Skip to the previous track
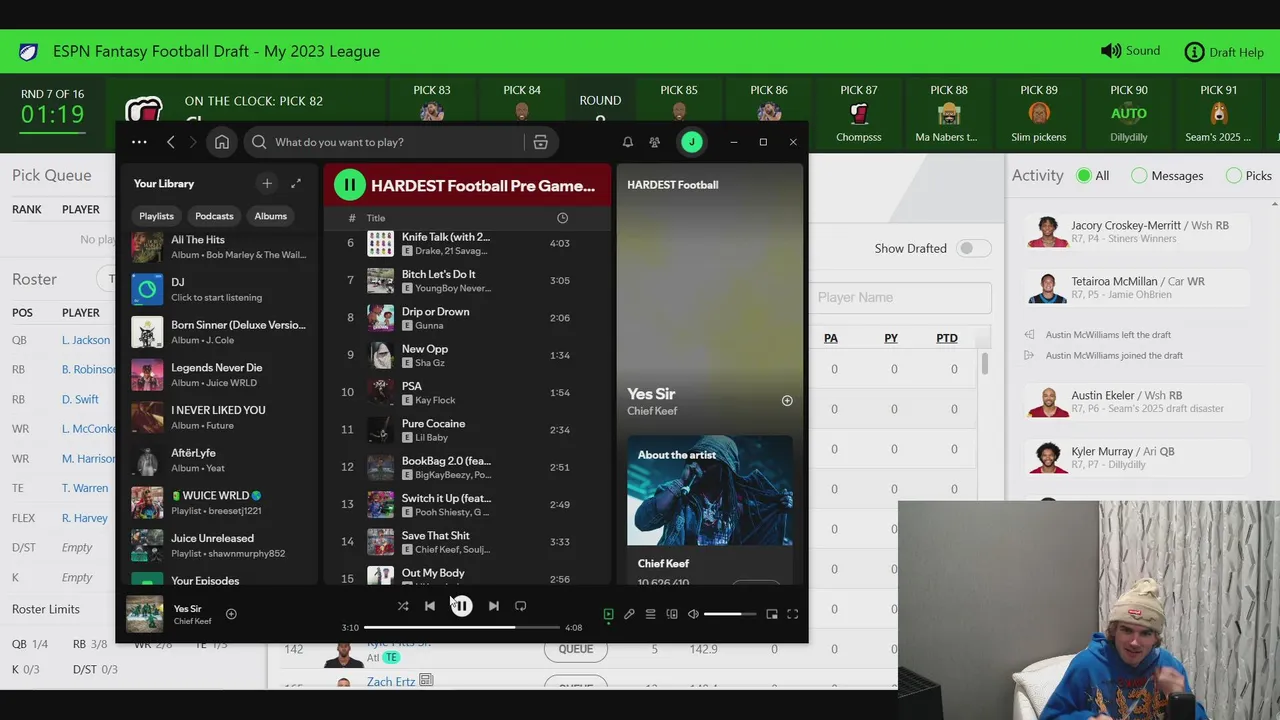Screen dimensions: 1280x720 tap(430, 606)
